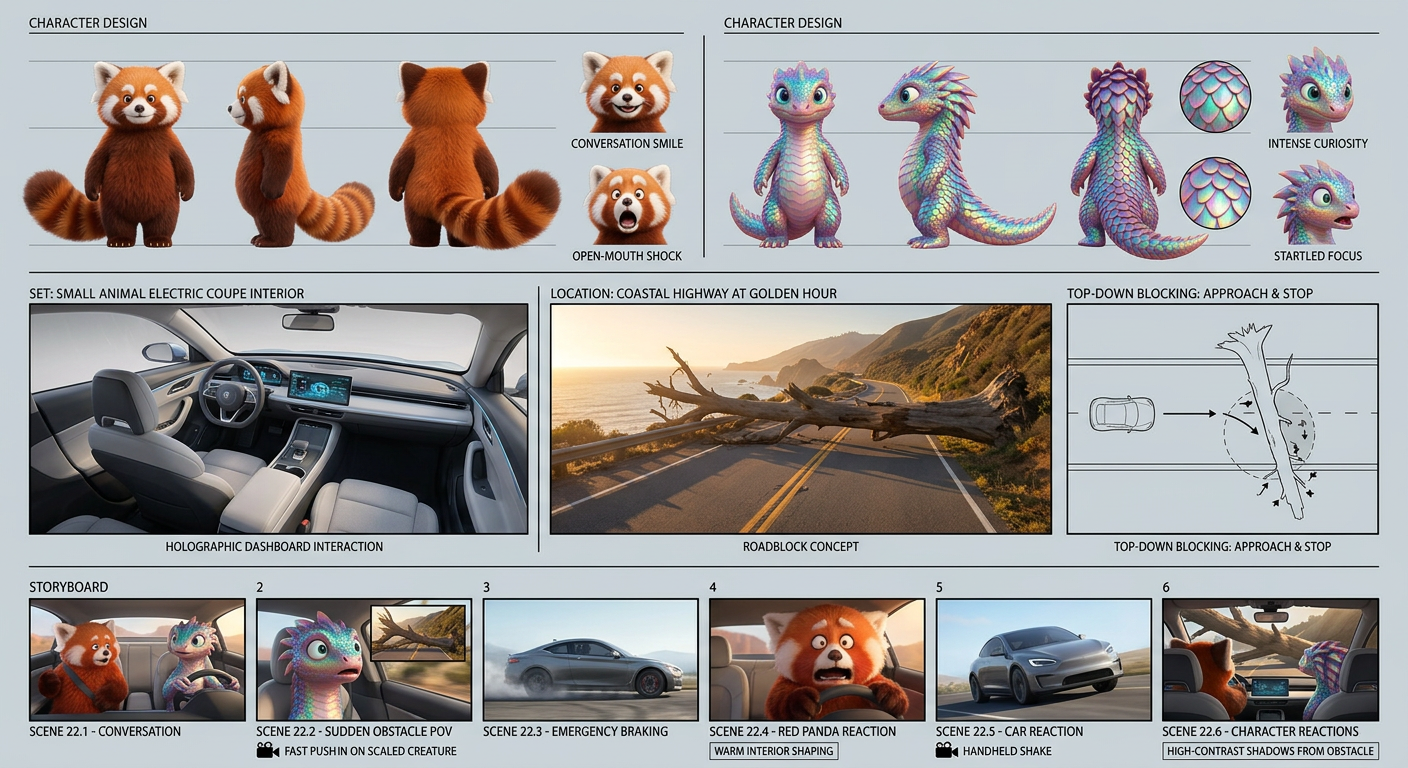Click the 'STARTLED FOCUS' label

pos(1318,256)
